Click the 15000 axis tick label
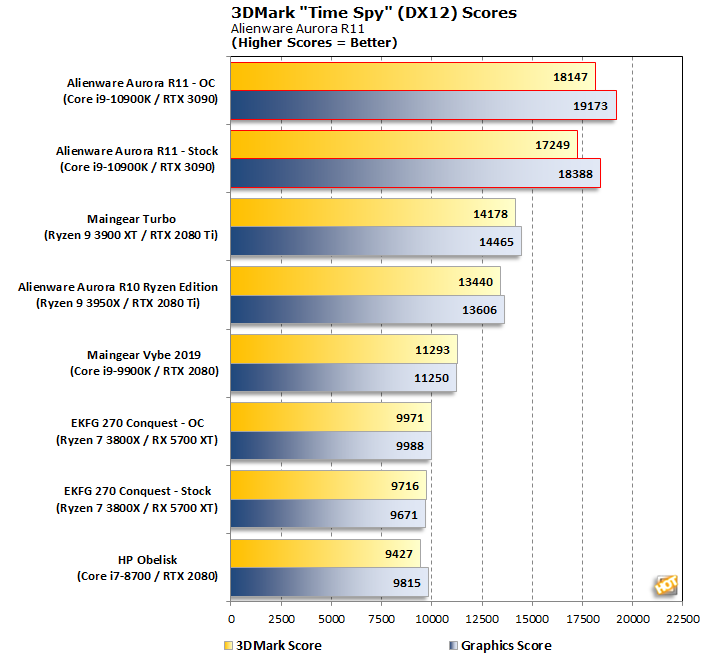 tap(532, 619)
